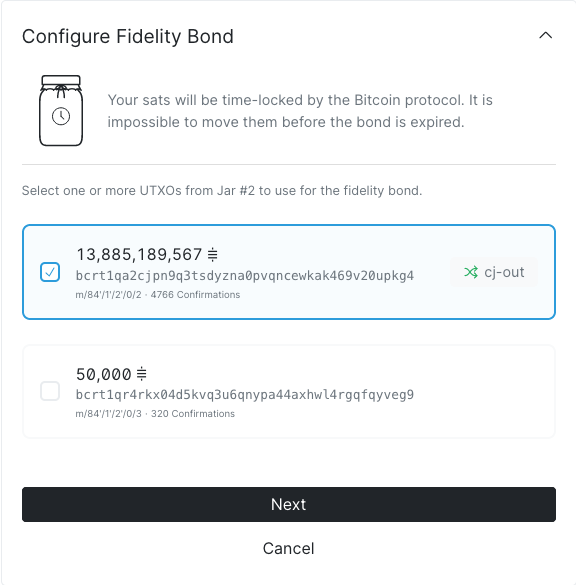Select address bcrt1qr4rkx04d5kvq3u6qnypa44axhwl4rgqfqyveg9
576x585 pixels.
pyautogui.click(x=245, y=395)
